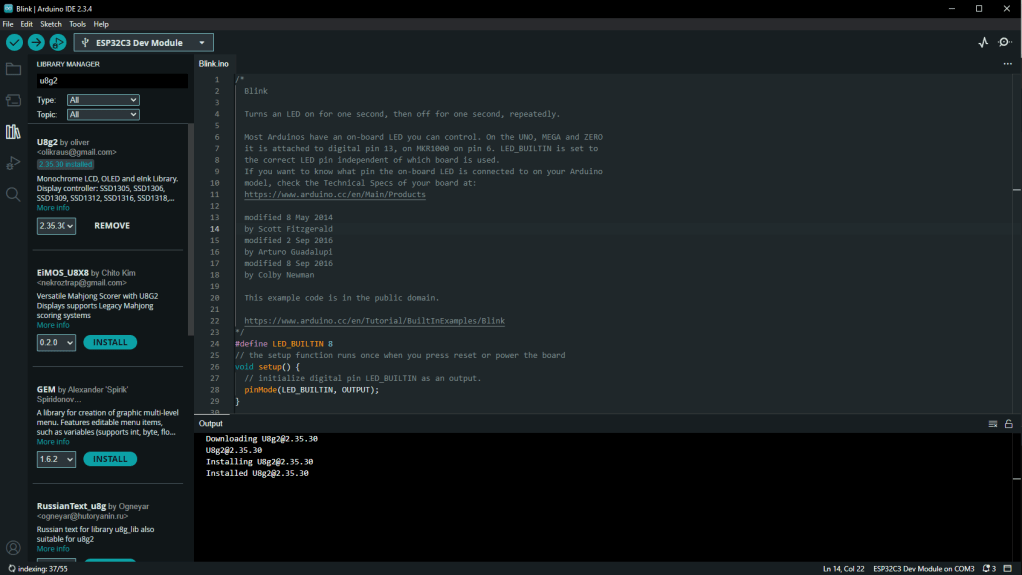The image size is (1022, 575).
Task: Open the sidebar Search panel
Action: click(13, 194)
